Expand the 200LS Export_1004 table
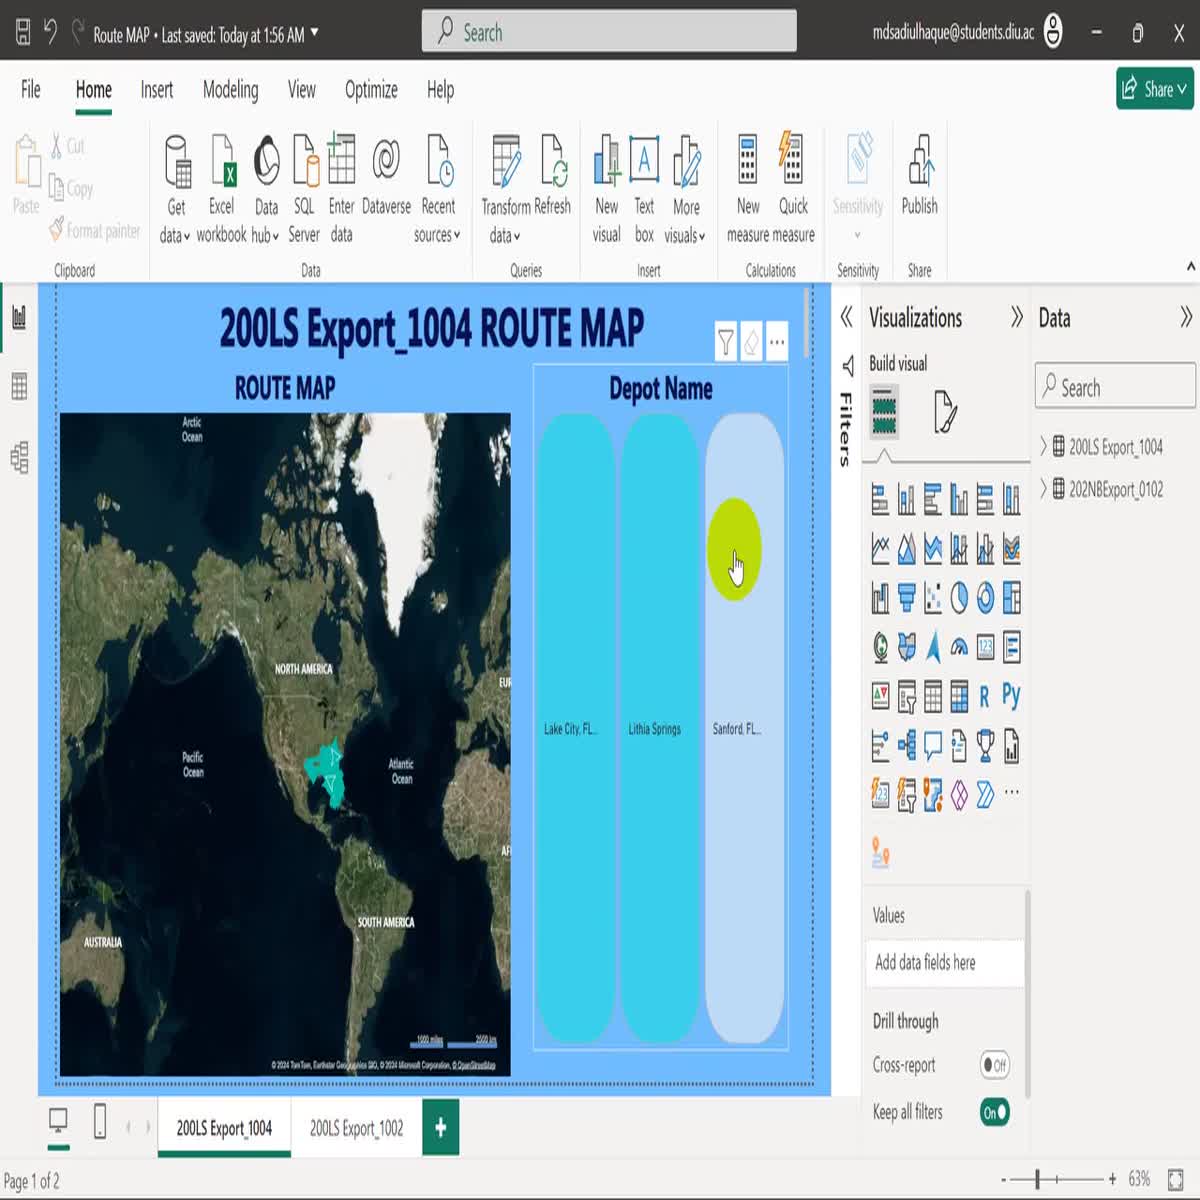Viewport: 1200px width, 1200px height. click(x=1046, y=447)
